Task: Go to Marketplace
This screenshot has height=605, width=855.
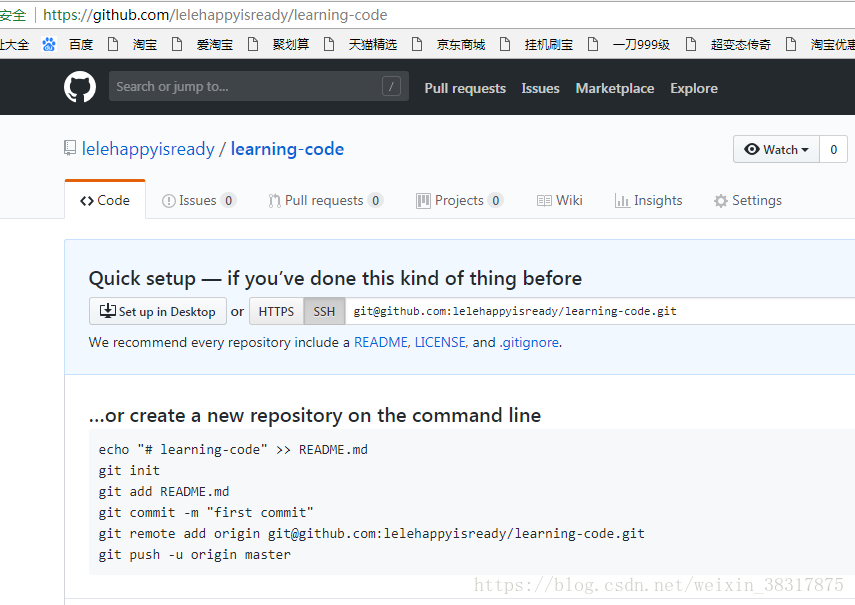Action: click(615, 88)
